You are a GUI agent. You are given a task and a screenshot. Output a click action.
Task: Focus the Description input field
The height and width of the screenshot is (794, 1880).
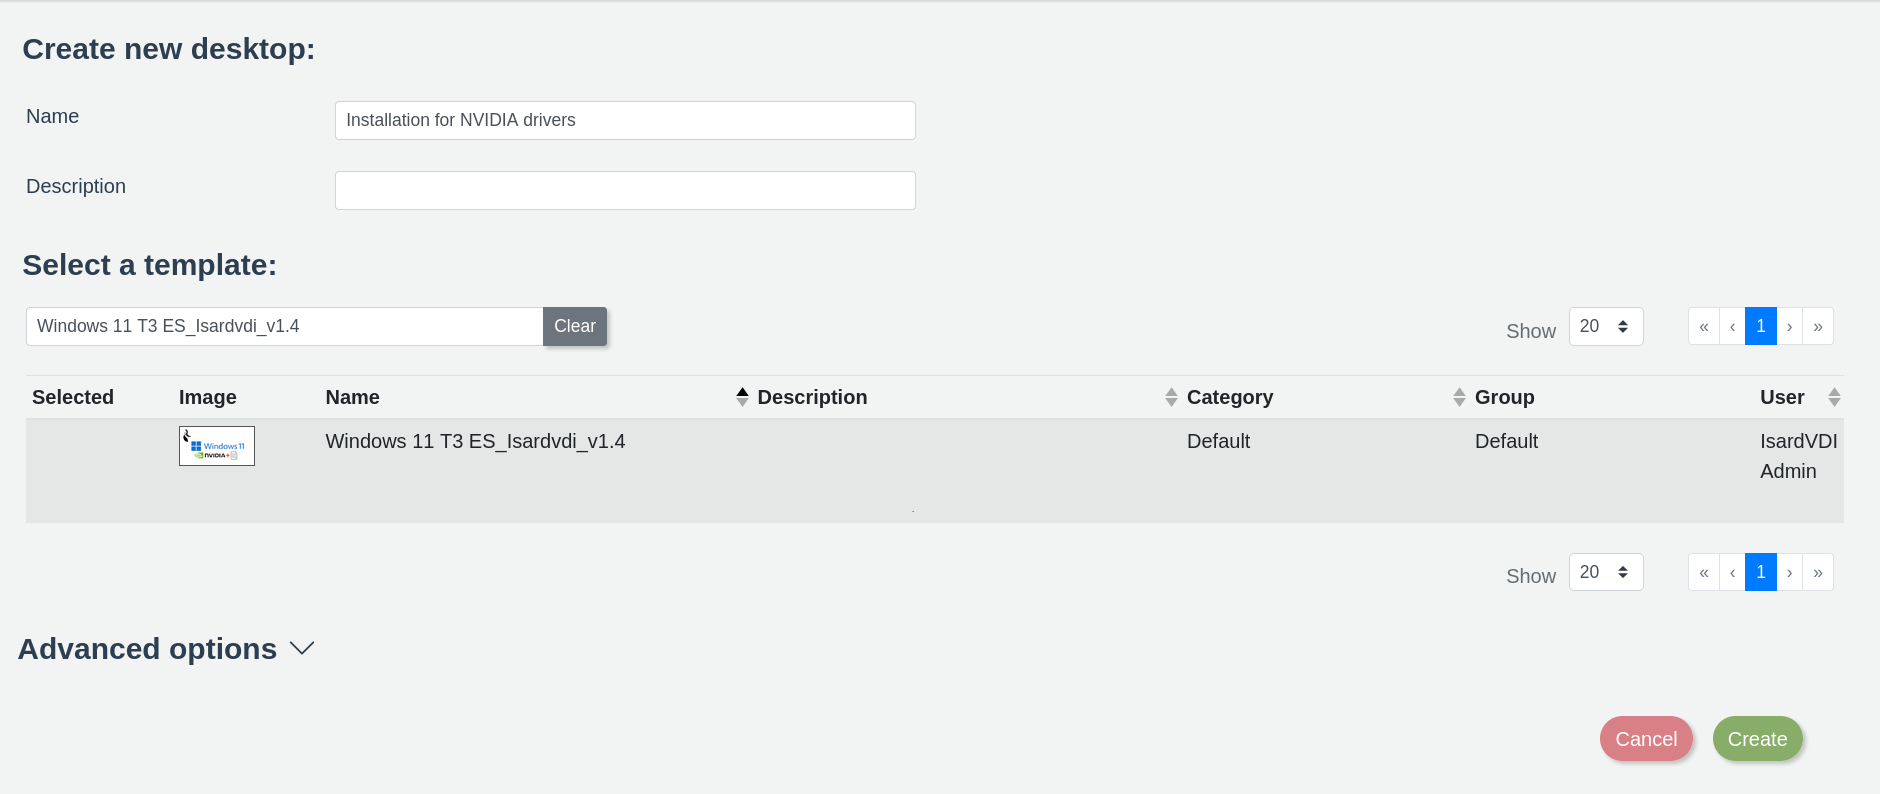point(625,191)
